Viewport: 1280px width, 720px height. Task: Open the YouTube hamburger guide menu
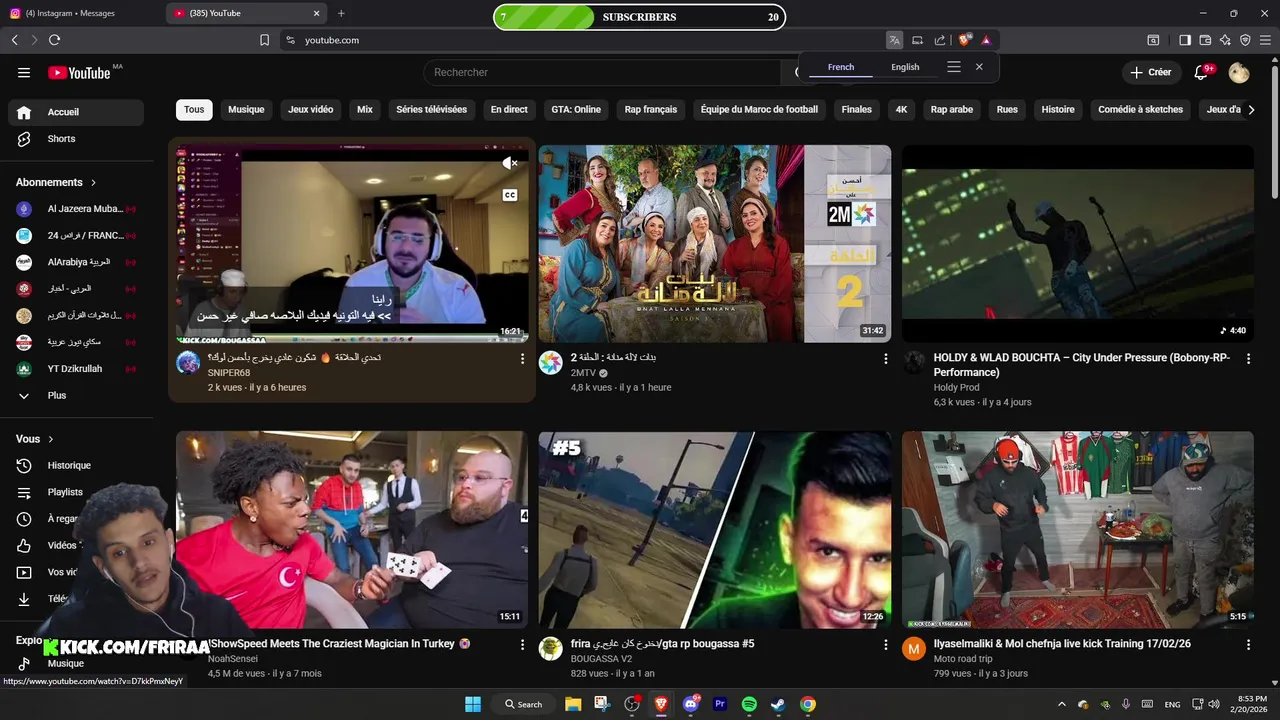[24, 72]
